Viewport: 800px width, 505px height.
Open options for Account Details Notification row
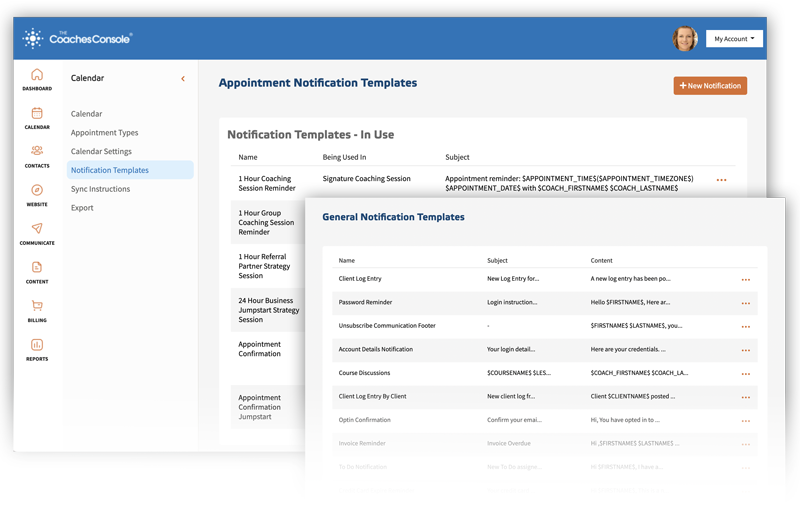(746, 350)
